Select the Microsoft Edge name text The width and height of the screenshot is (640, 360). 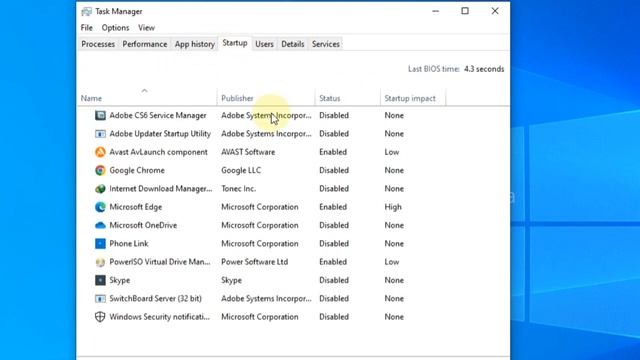136,207
